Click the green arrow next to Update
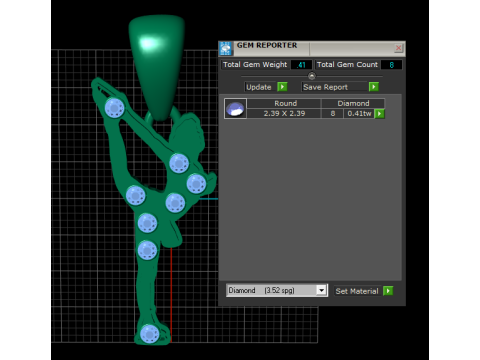 coord(282,87)
